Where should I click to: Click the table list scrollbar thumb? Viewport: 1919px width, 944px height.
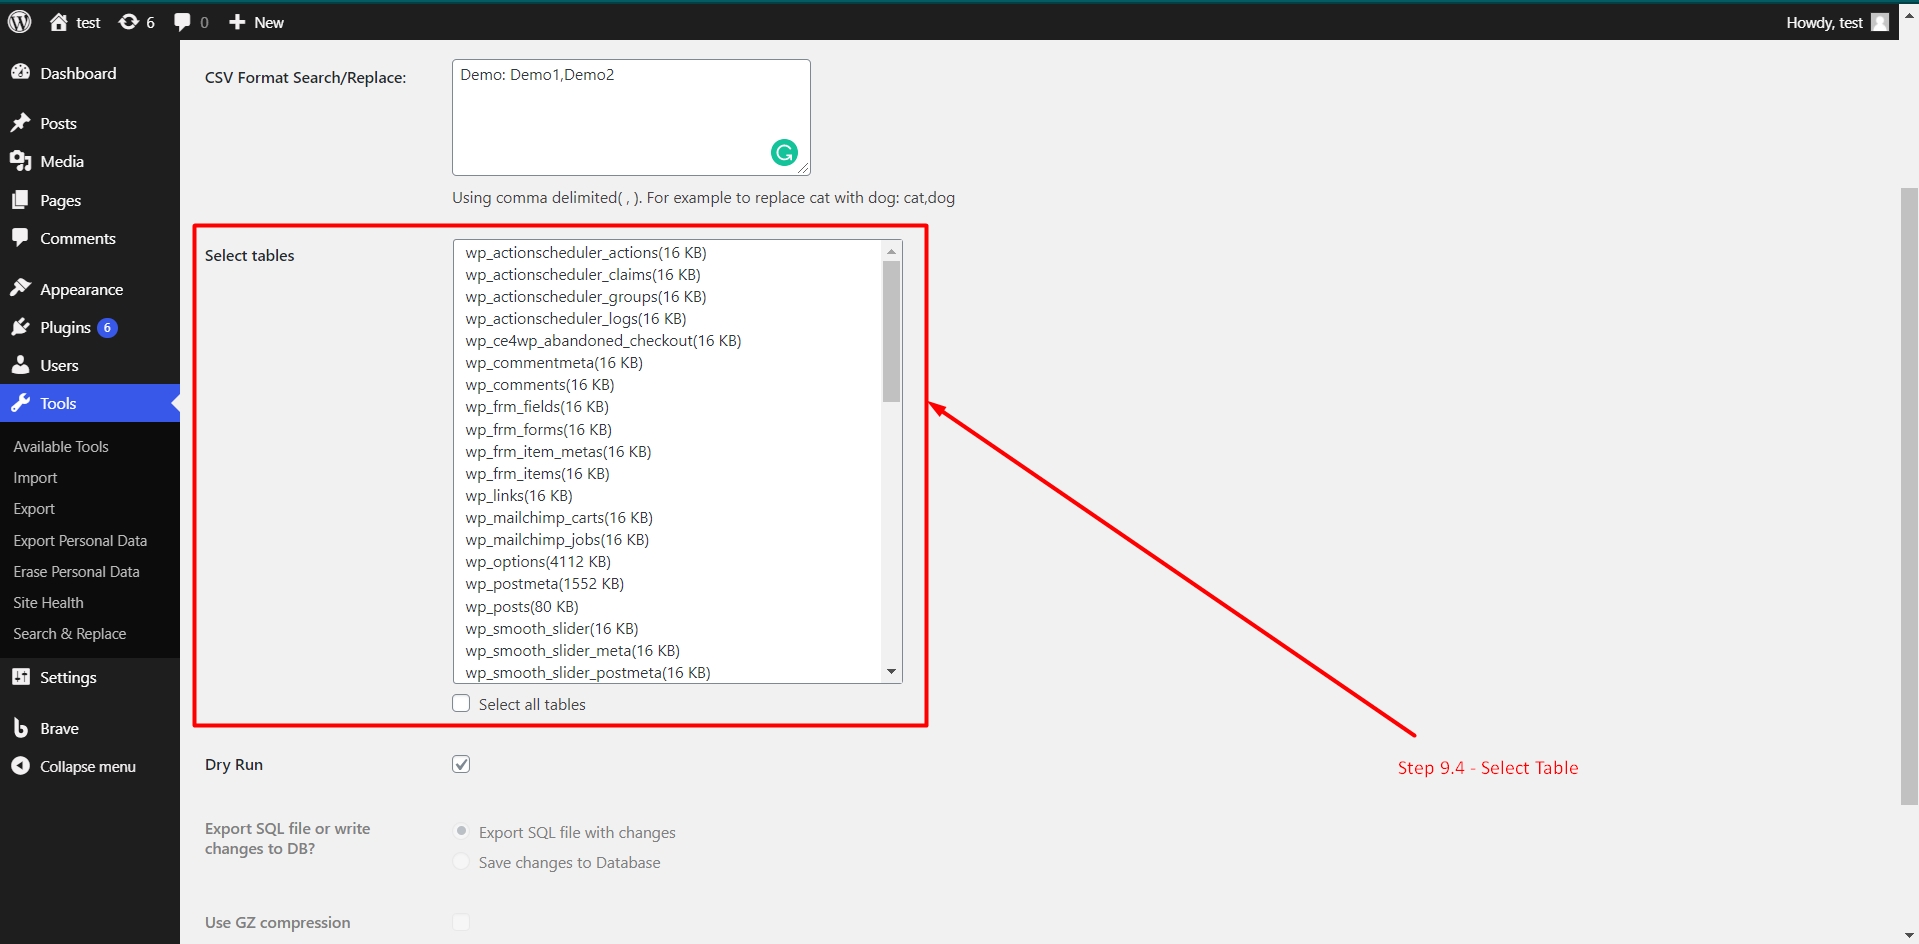[891, 331]
